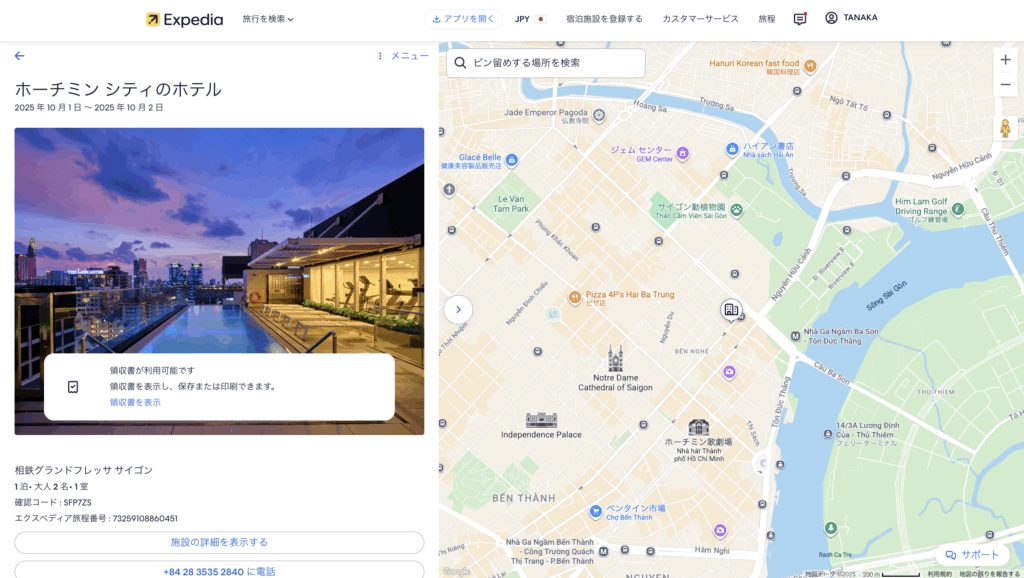Screen dimensions: 1024x578
Task: Open カスタマーサービス in the header
Action: tap(700, 19)
